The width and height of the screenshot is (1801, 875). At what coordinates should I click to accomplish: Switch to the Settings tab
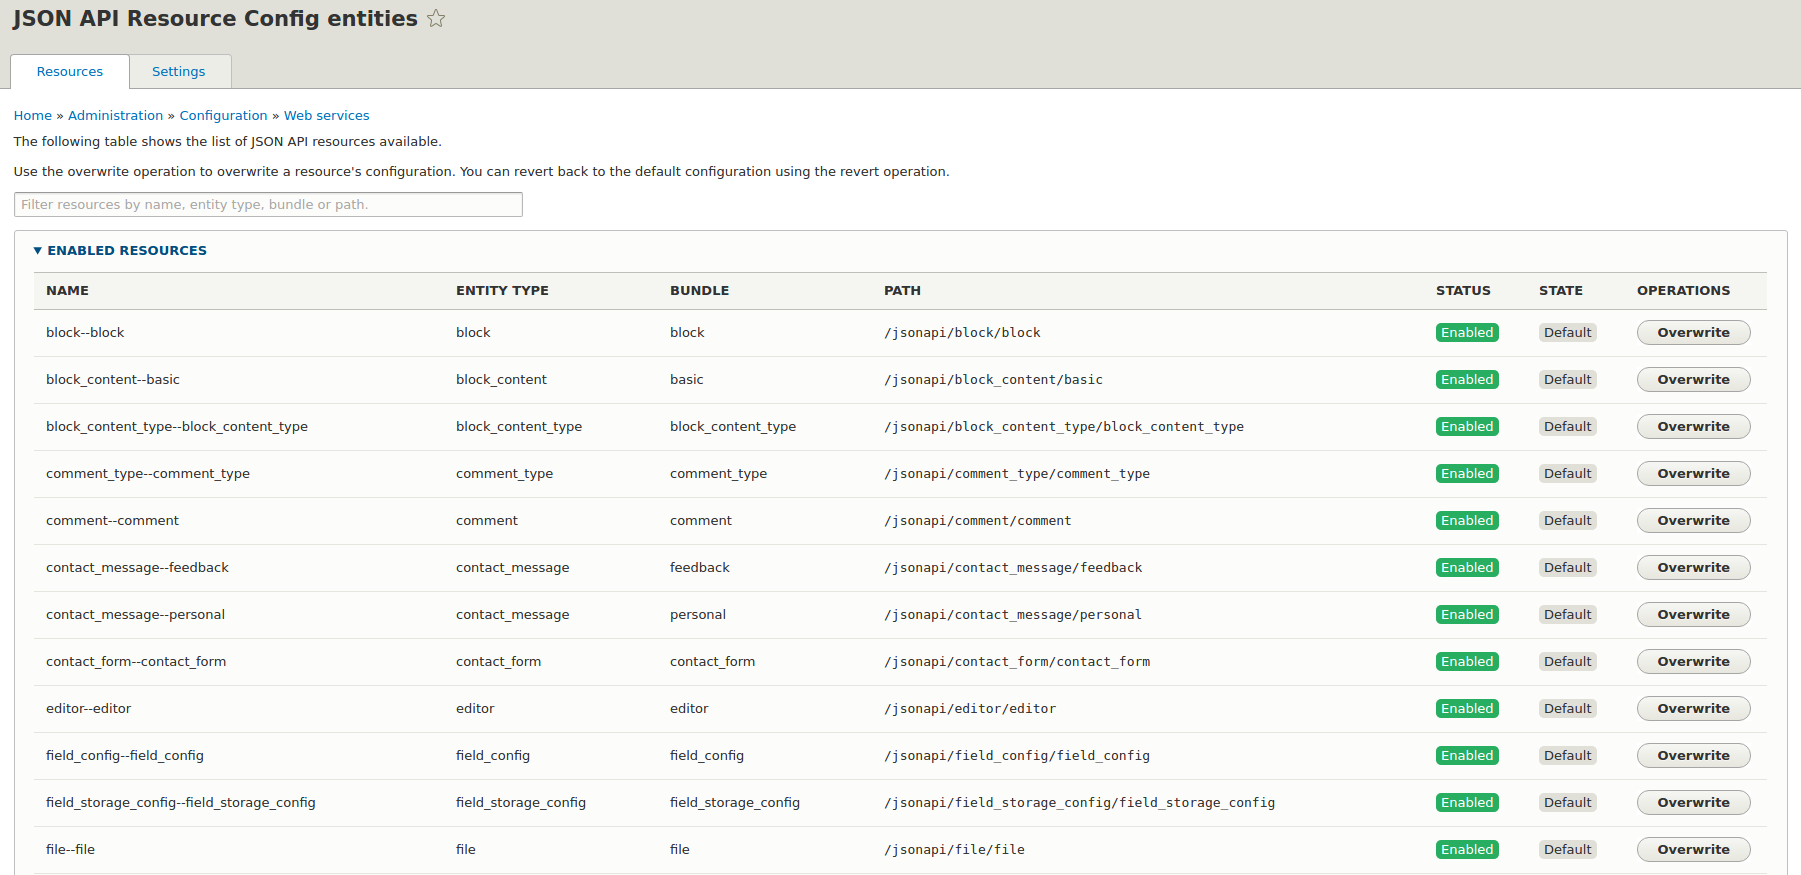[178, 72]
